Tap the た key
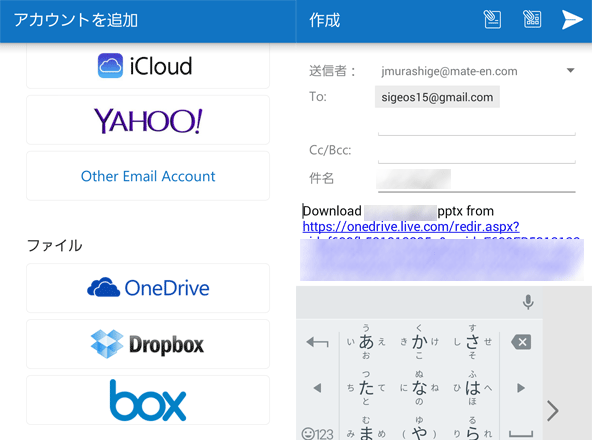 (366, 388)
